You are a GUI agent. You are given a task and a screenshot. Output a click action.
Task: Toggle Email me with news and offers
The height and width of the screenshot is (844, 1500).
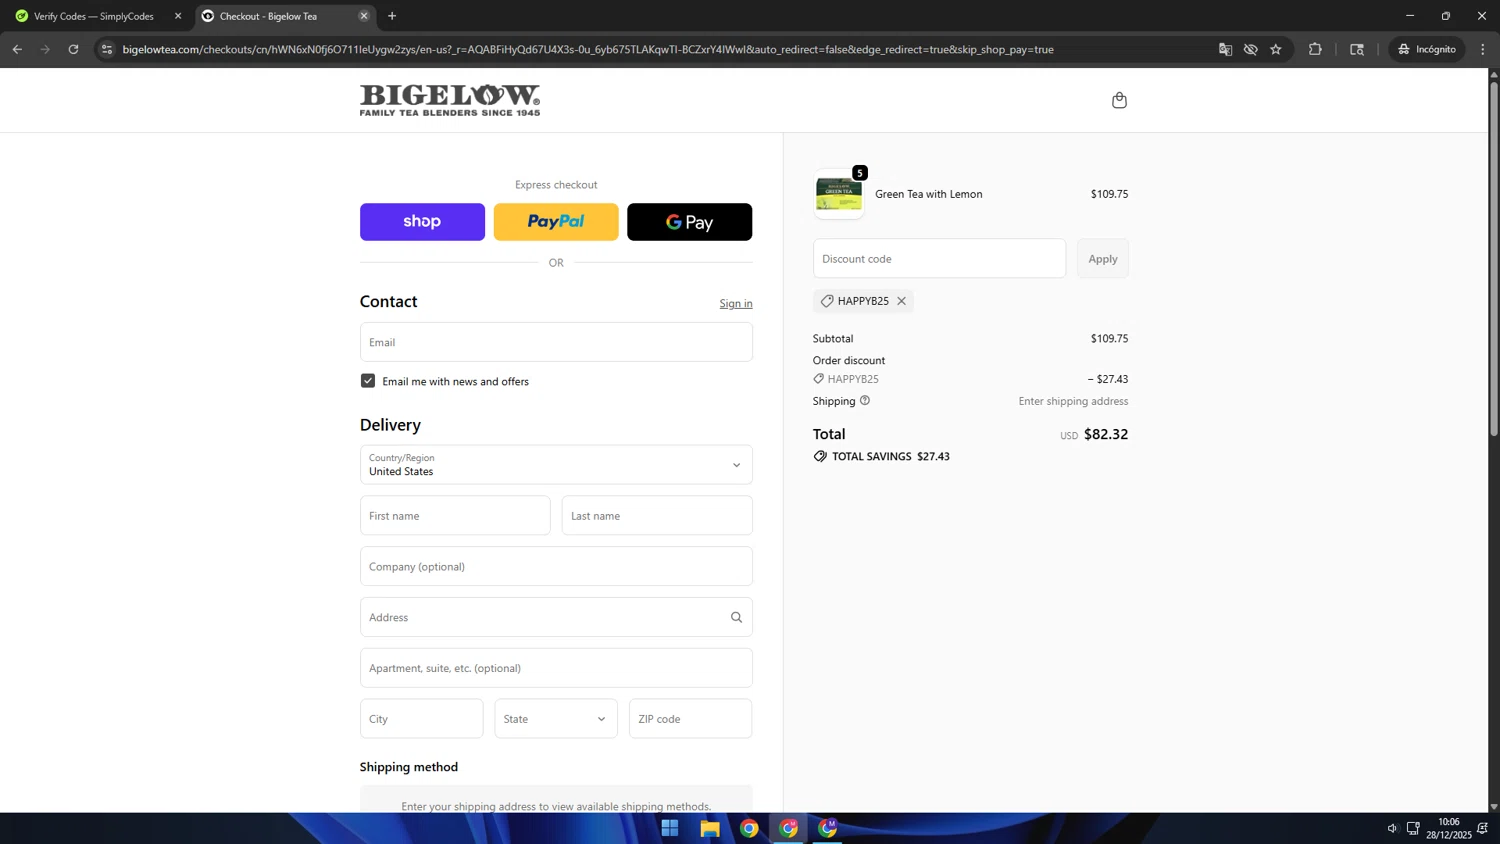pos(368,381)
